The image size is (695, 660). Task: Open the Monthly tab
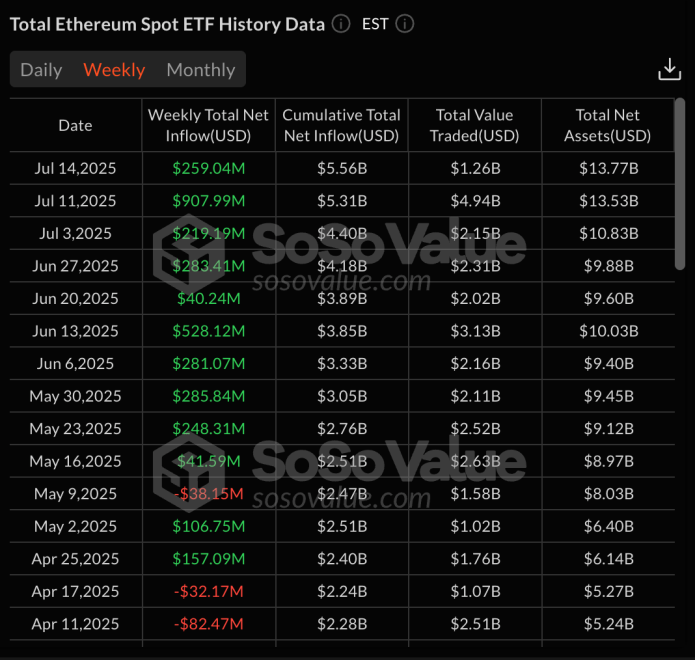200,70
